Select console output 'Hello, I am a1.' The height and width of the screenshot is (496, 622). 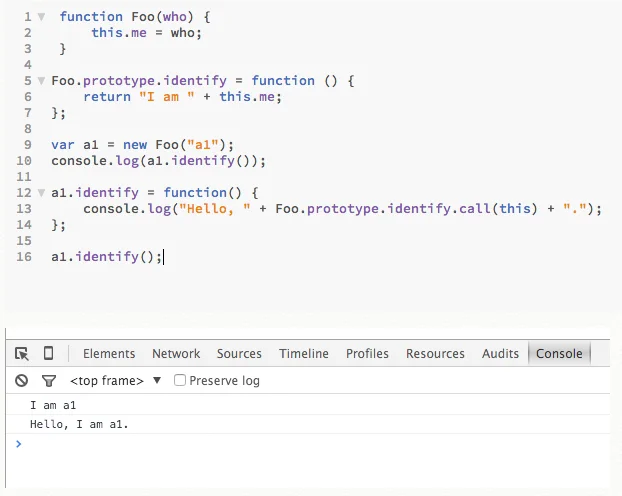coord(79,424)
